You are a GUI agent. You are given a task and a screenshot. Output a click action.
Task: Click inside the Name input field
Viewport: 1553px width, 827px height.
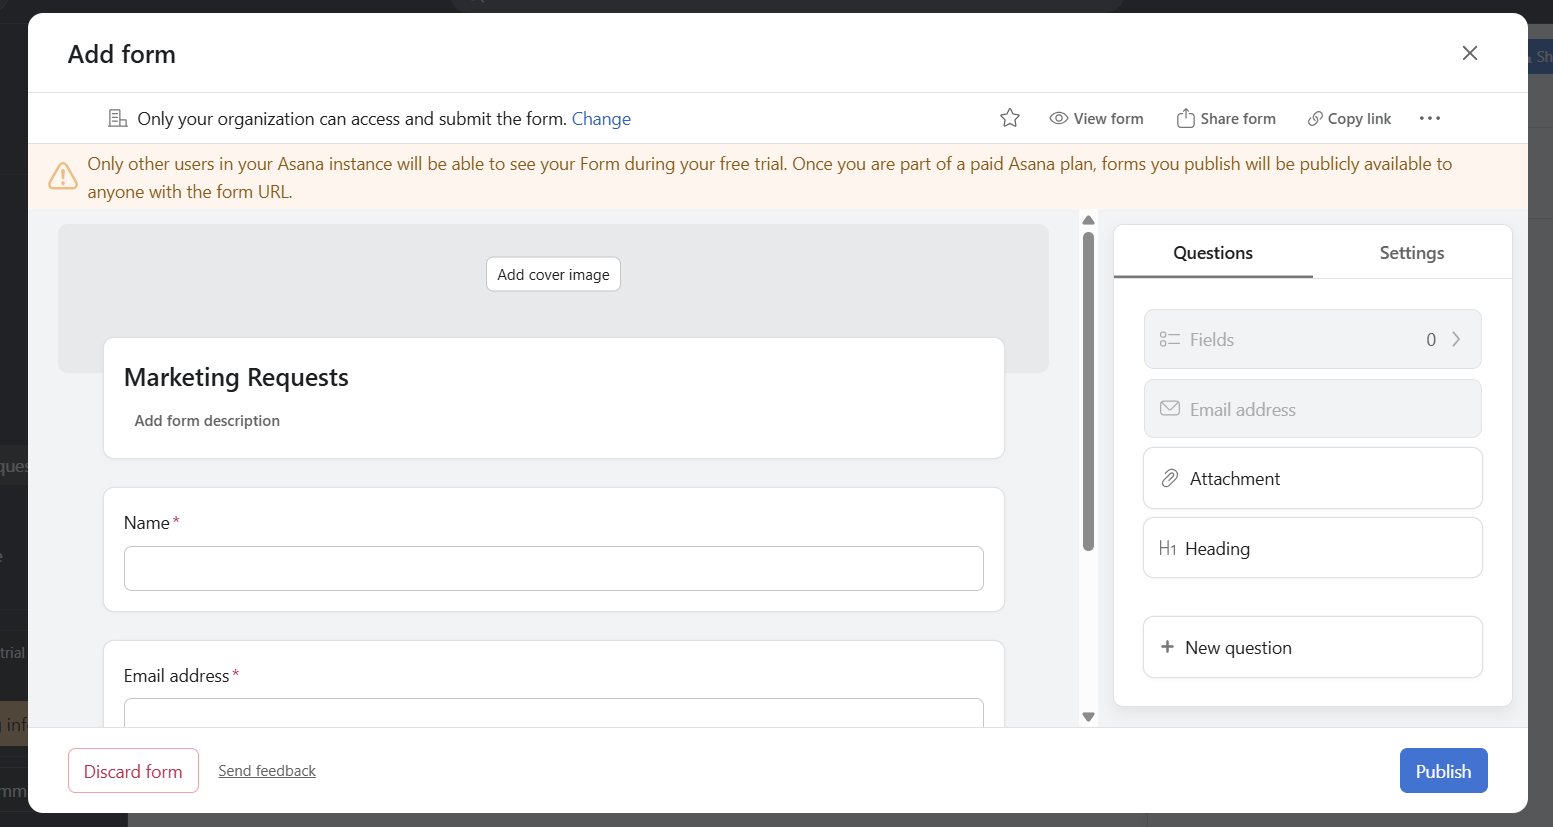pyautogui.click(x=553, y=568)
